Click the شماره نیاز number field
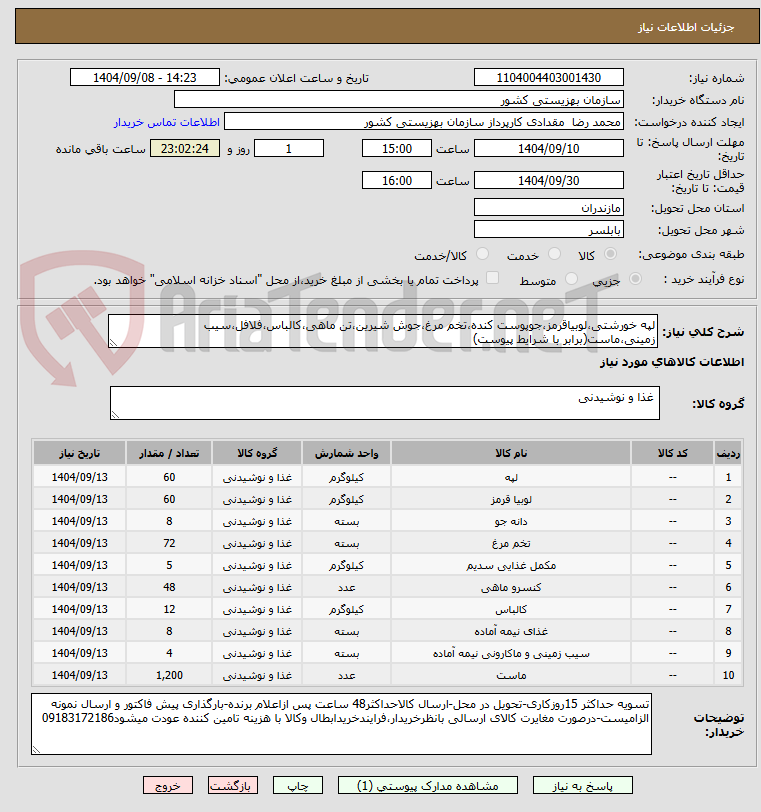 coord(549,78)
